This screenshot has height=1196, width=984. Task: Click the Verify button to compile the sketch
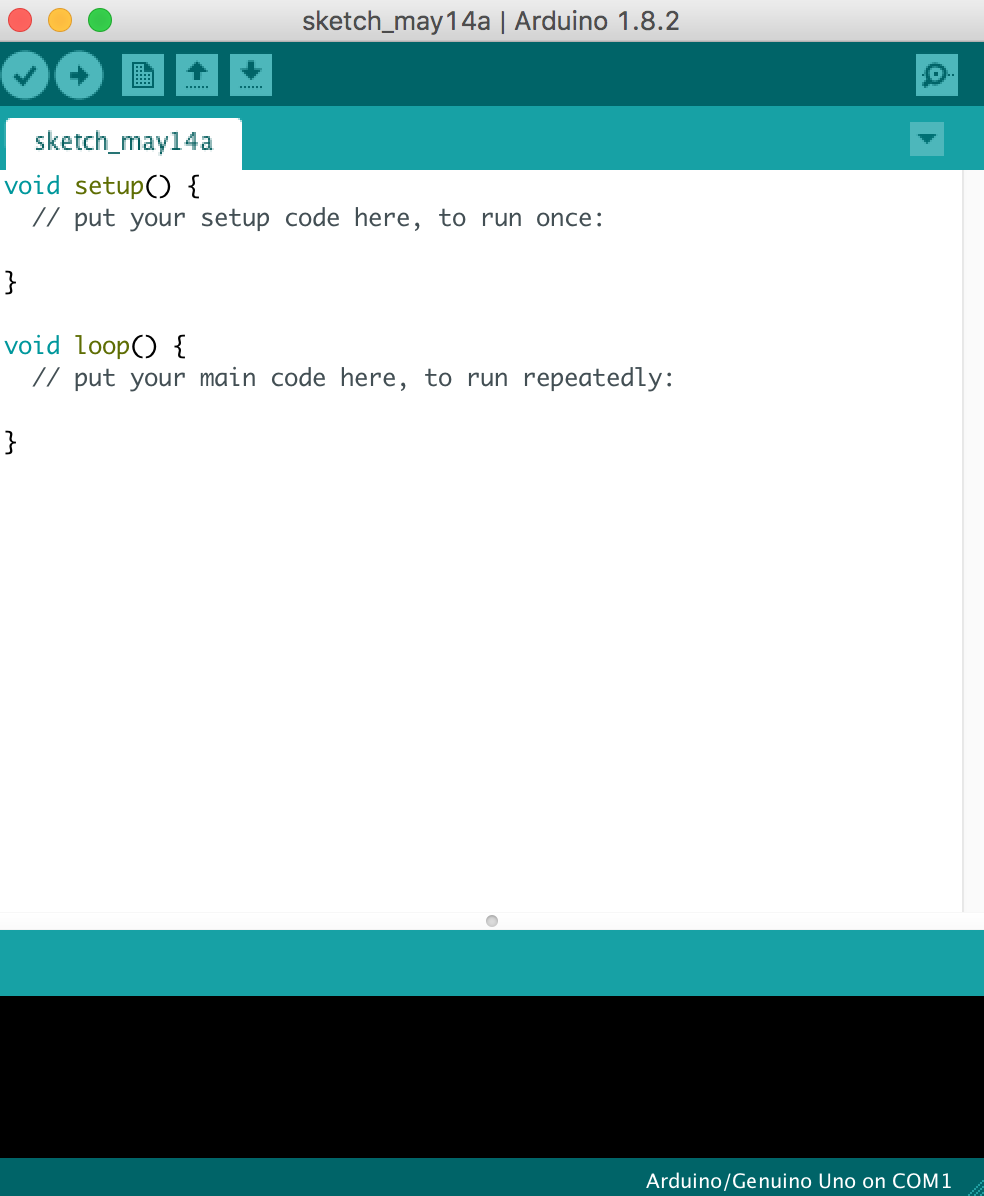25,74
